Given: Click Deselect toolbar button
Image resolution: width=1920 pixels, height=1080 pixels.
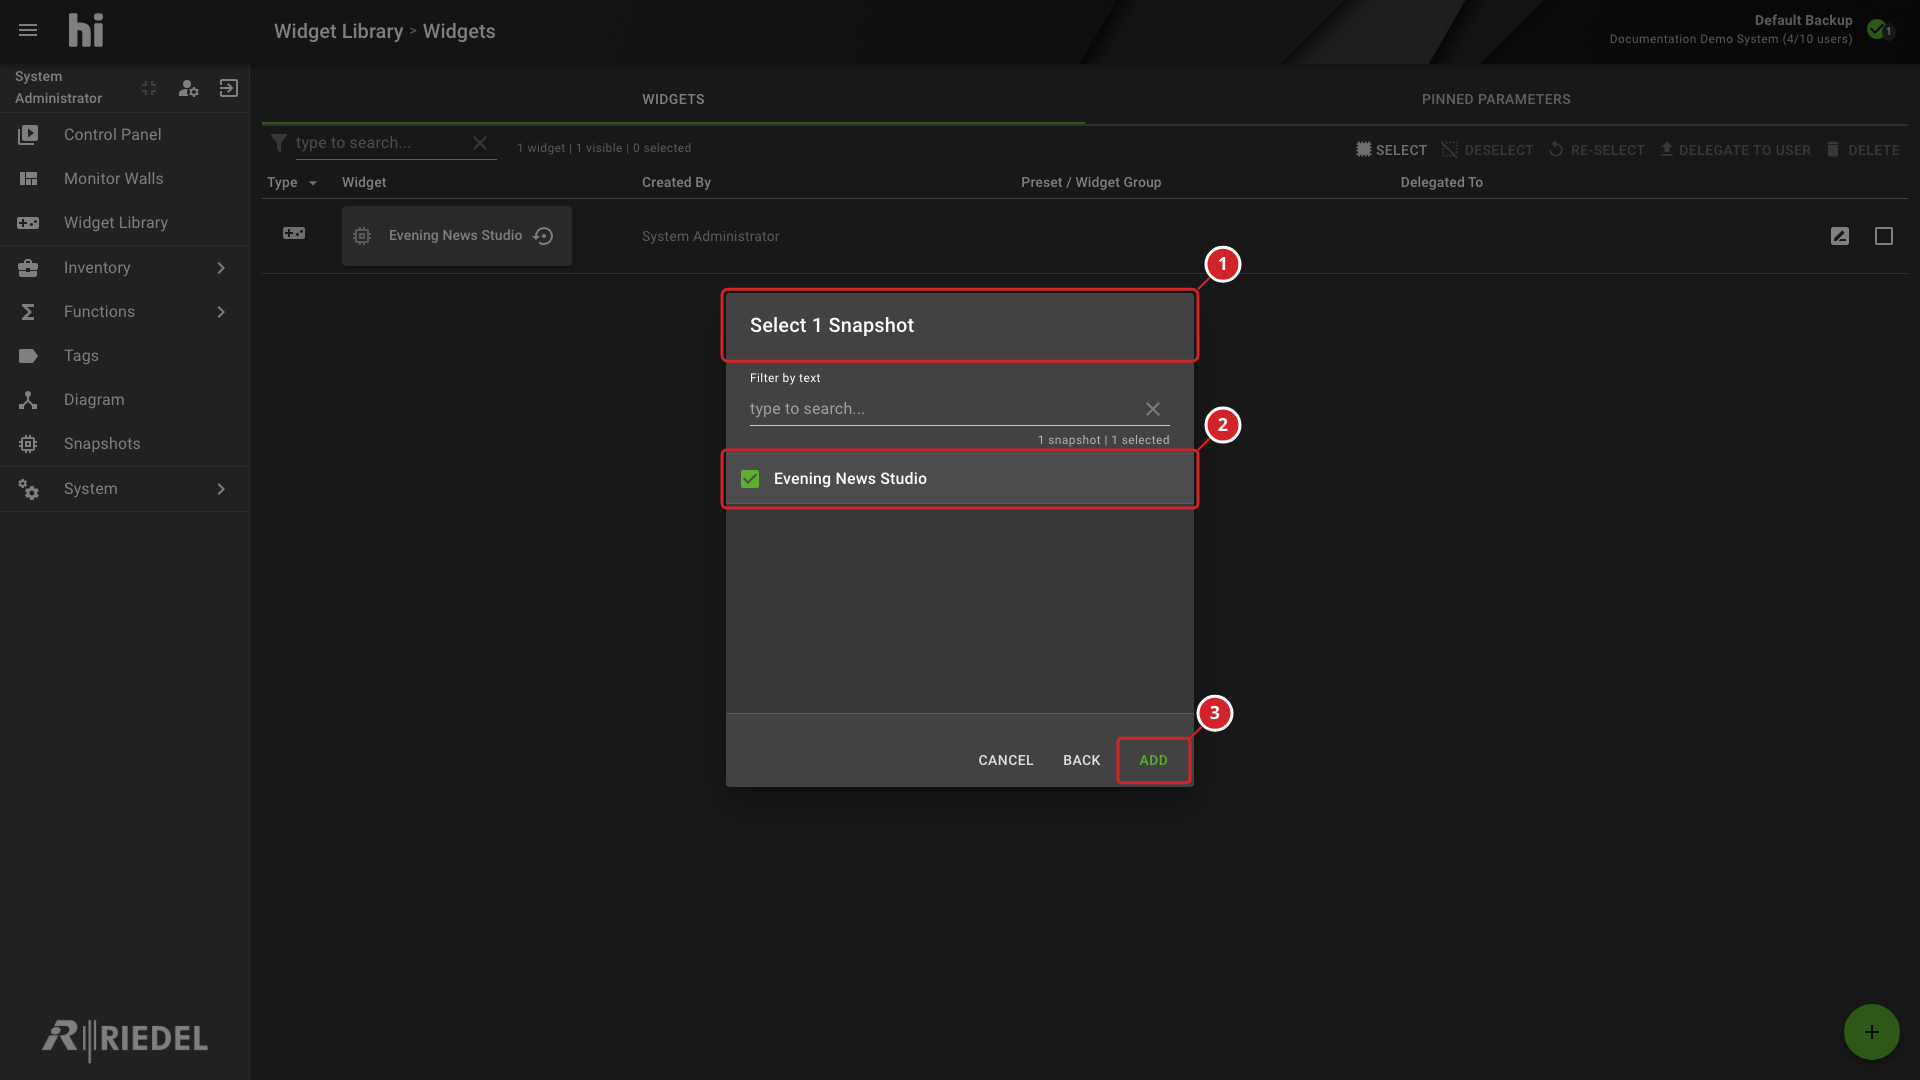Looking at the screenshot, I should pos(1487,150).
